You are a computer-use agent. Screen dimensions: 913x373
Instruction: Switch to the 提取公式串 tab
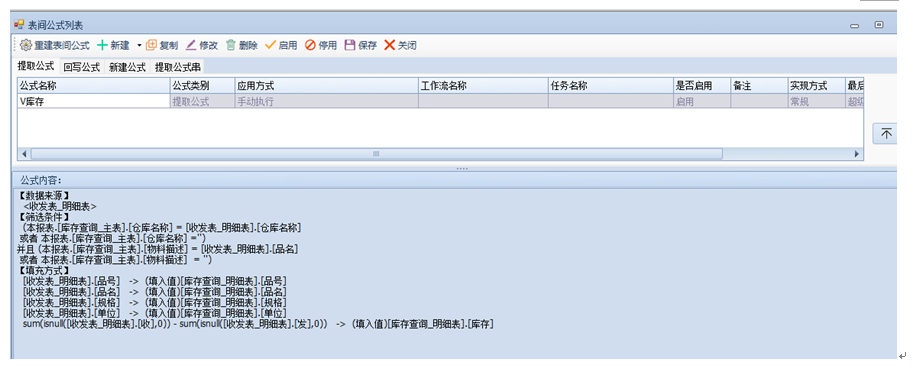(178, 67)
